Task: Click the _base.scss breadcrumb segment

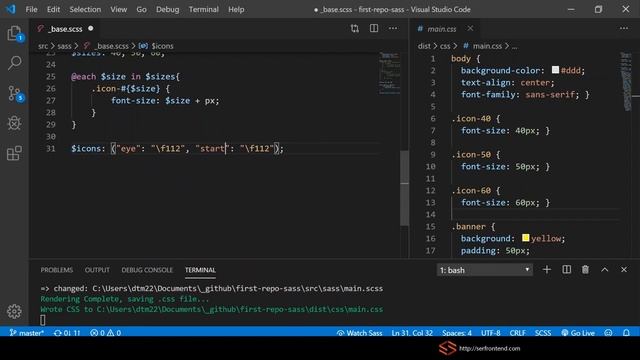Action: tap(111, 46)
